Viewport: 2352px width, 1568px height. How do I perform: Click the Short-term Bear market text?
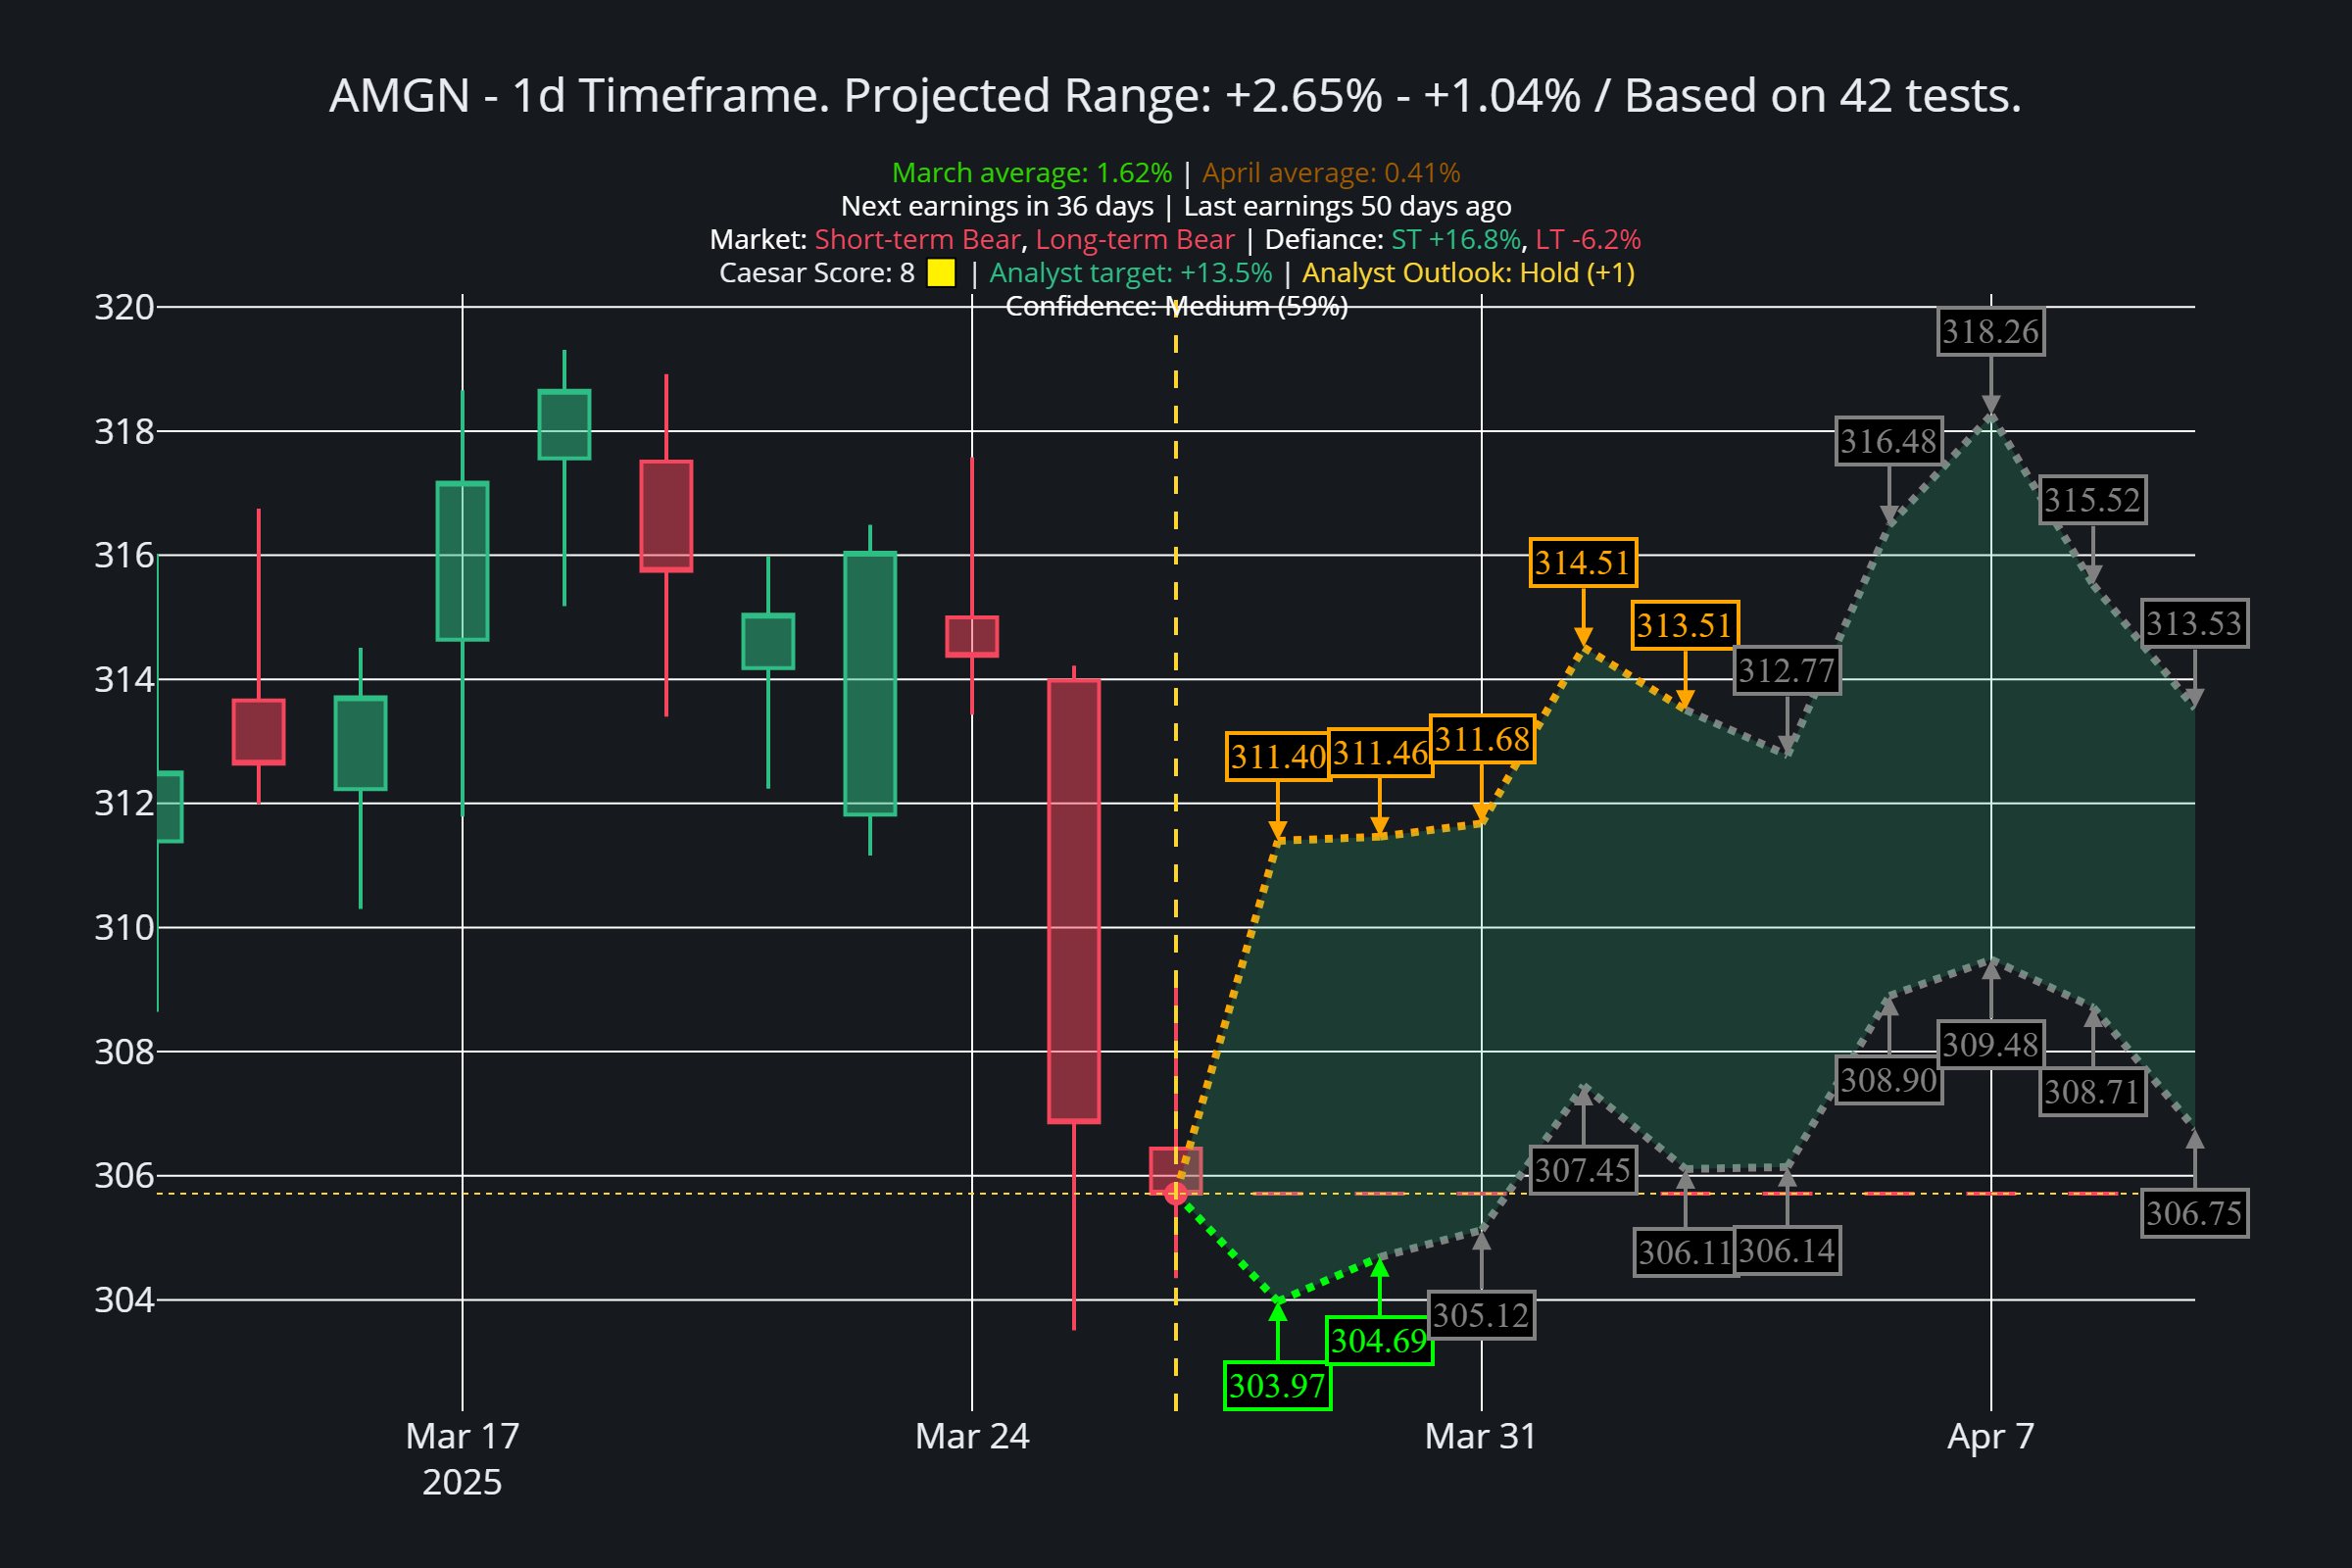[918, 240]
